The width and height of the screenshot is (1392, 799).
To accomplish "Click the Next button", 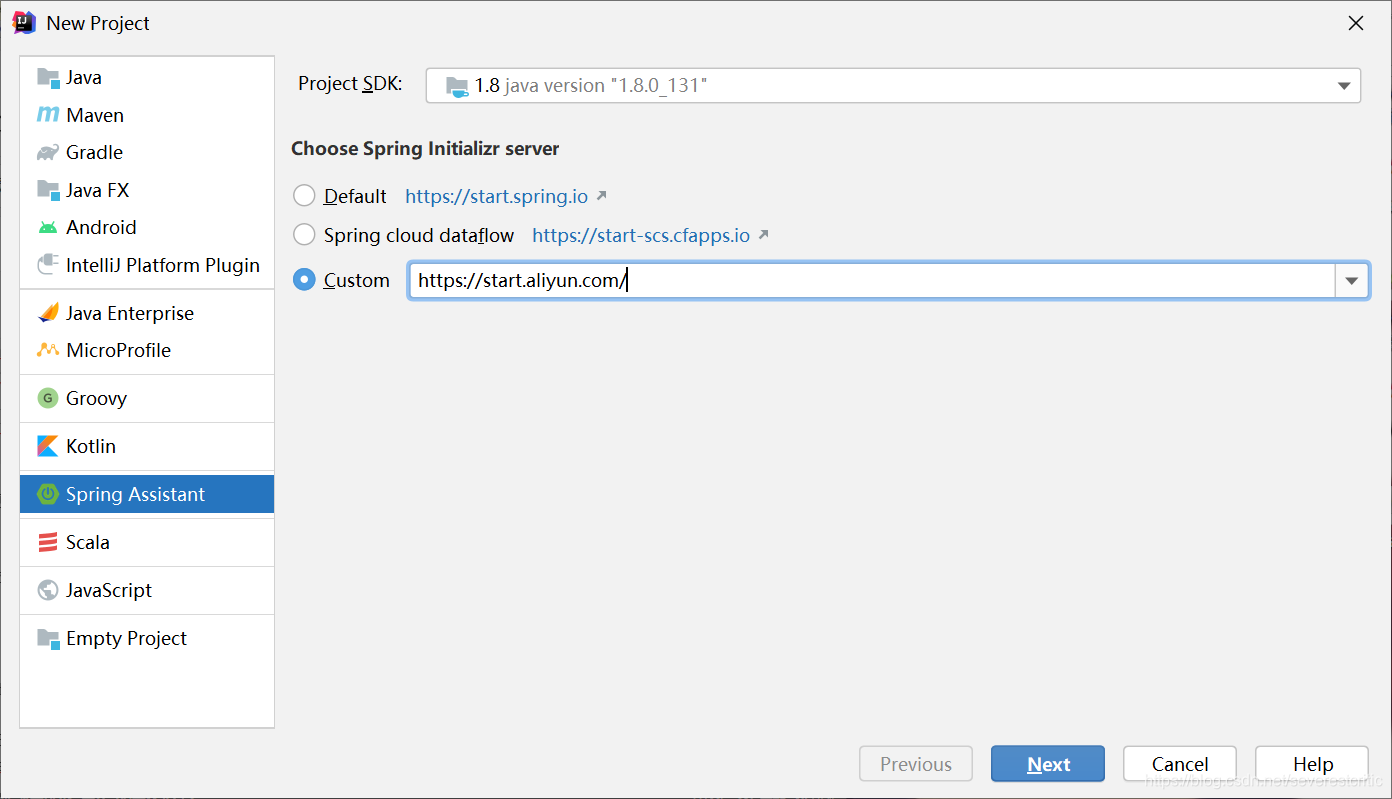I will tap(1048, 764).
